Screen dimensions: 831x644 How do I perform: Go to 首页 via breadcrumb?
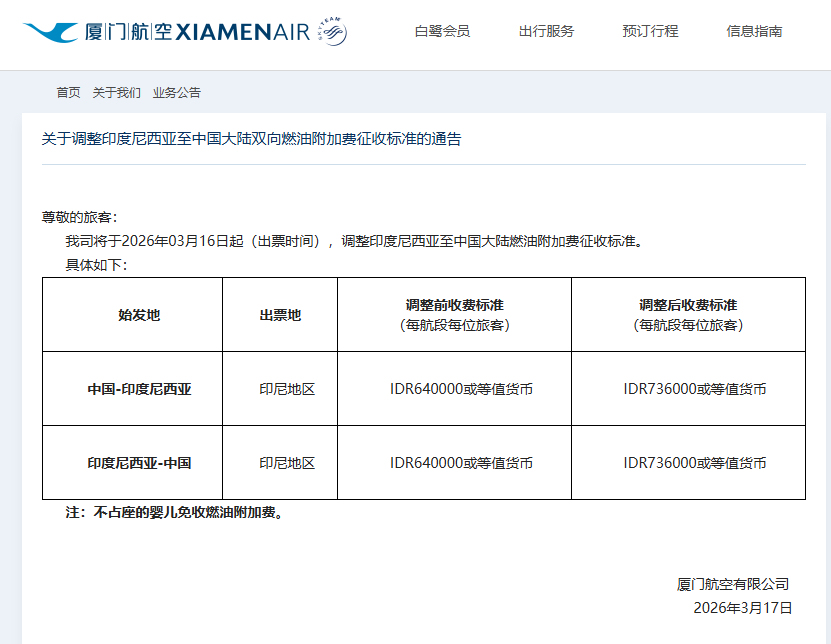pyautogui.click(x=68, y=92)
